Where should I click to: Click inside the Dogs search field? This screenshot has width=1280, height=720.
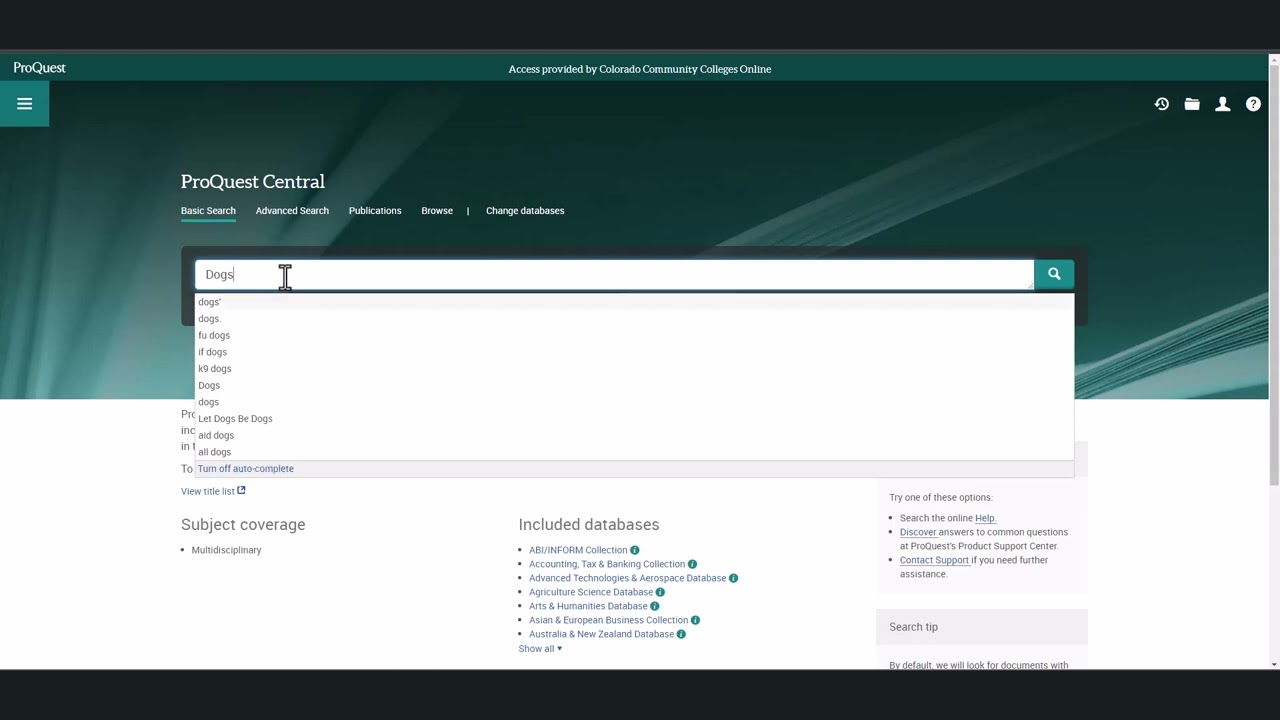[614, 274]
